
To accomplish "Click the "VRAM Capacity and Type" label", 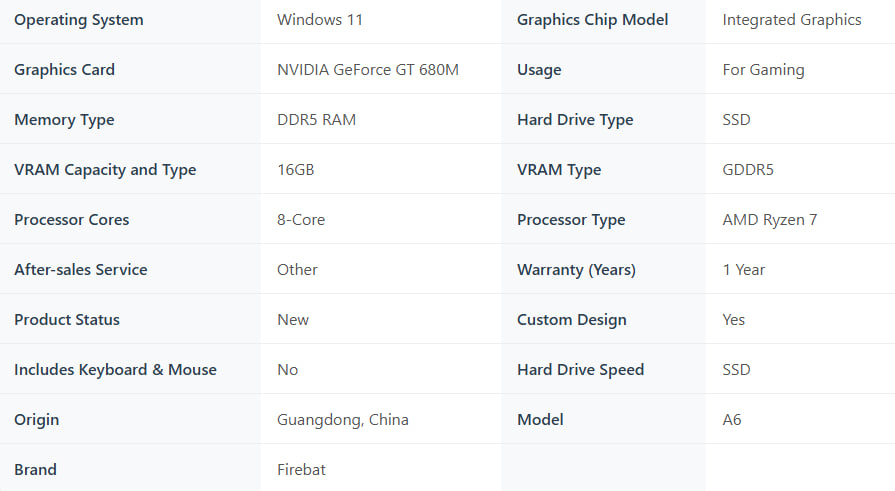I will pyautogui.click(x=105, y=170).
